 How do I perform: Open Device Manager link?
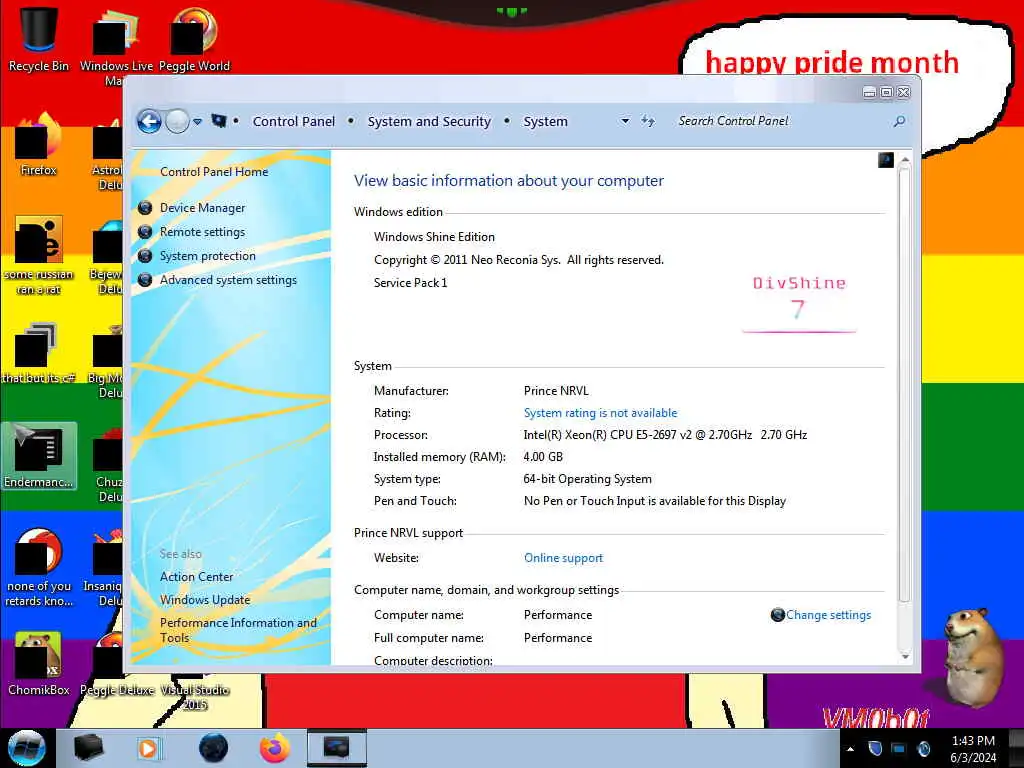pos(202,208)
